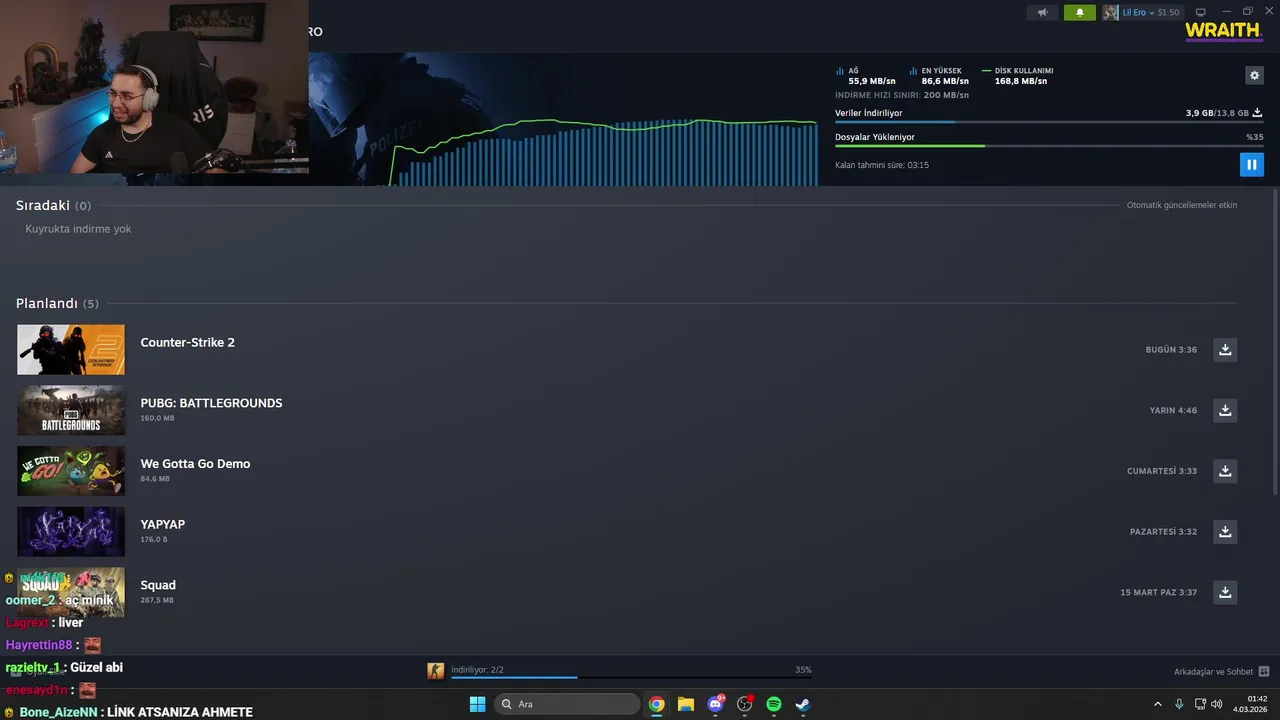Download Squad update now
The width and height of the screenshot is (1280, 720).
1225,592
